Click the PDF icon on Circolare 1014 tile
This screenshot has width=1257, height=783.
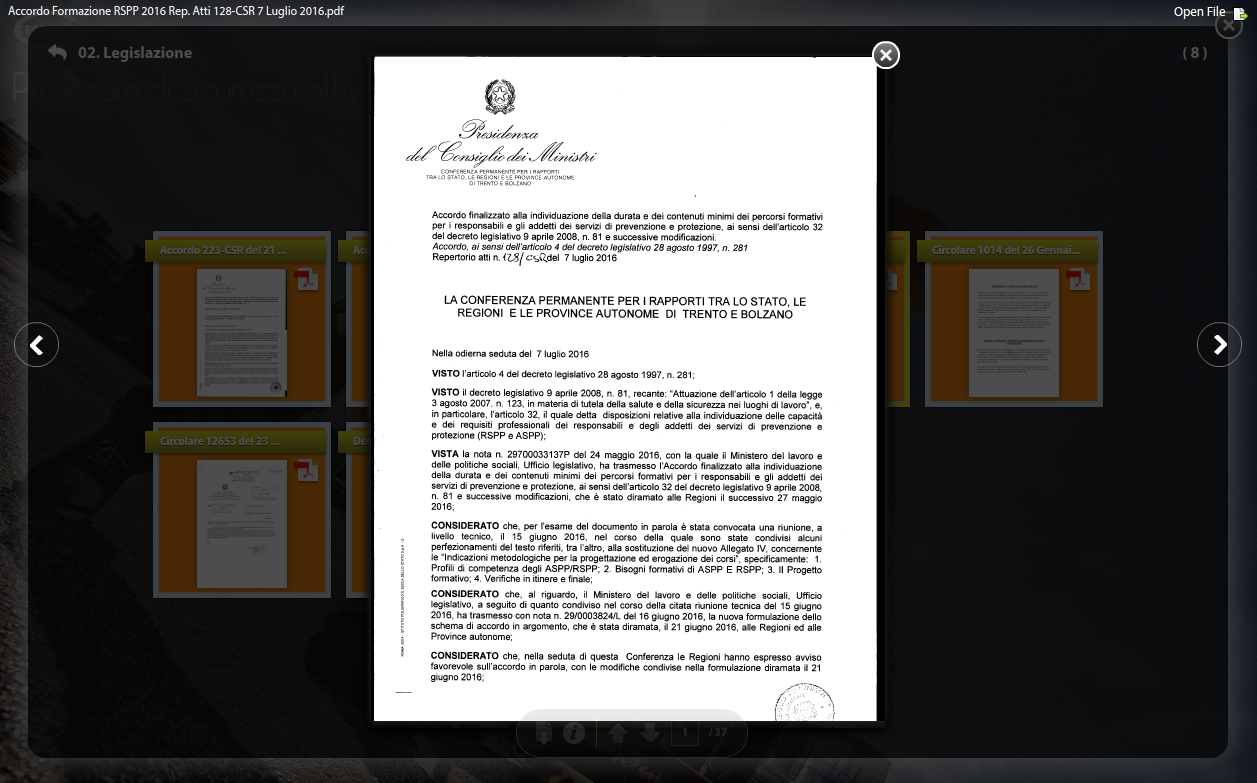(x=1077, y=279)
